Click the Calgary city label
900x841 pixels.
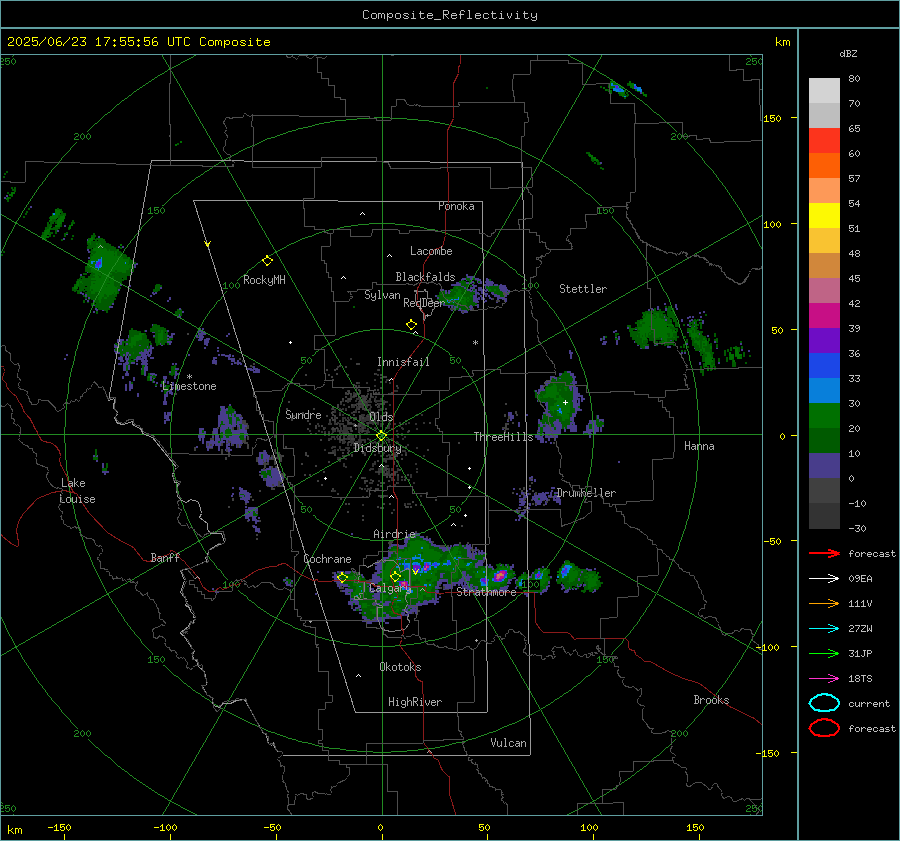click(390, 588)
